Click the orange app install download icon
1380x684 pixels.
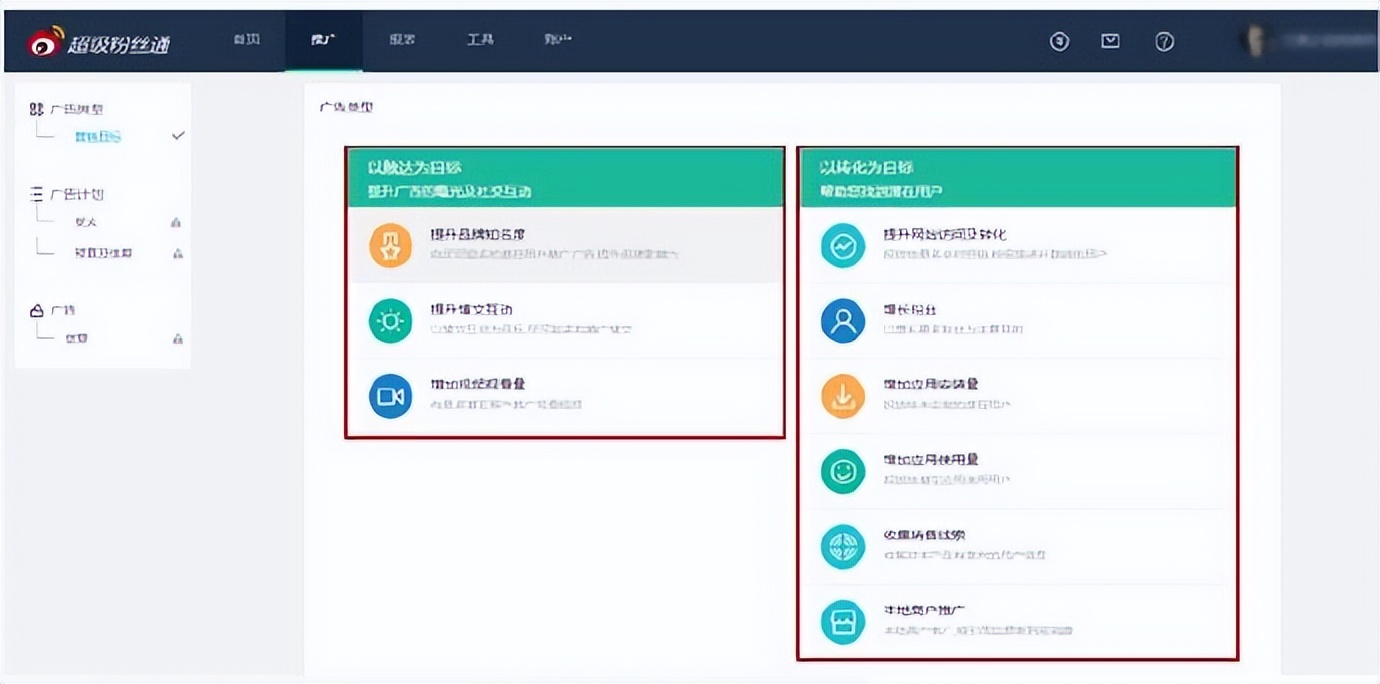tap(843, 396)
